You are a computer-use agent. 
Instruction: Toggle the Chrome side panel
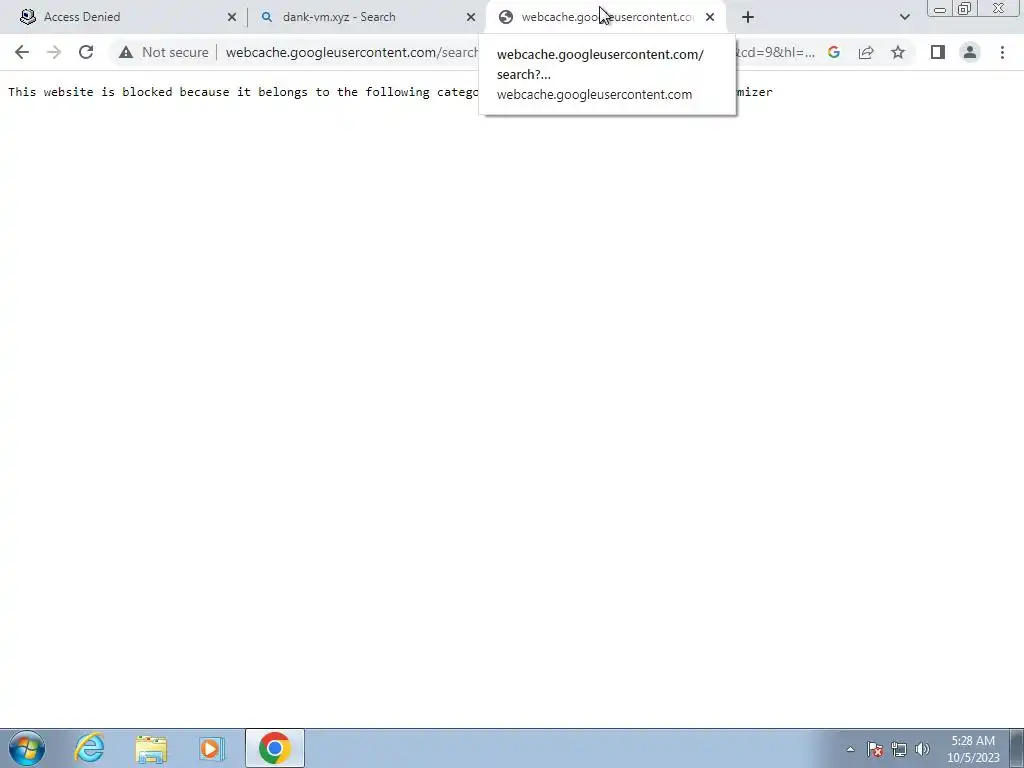(x=938, y=52)
